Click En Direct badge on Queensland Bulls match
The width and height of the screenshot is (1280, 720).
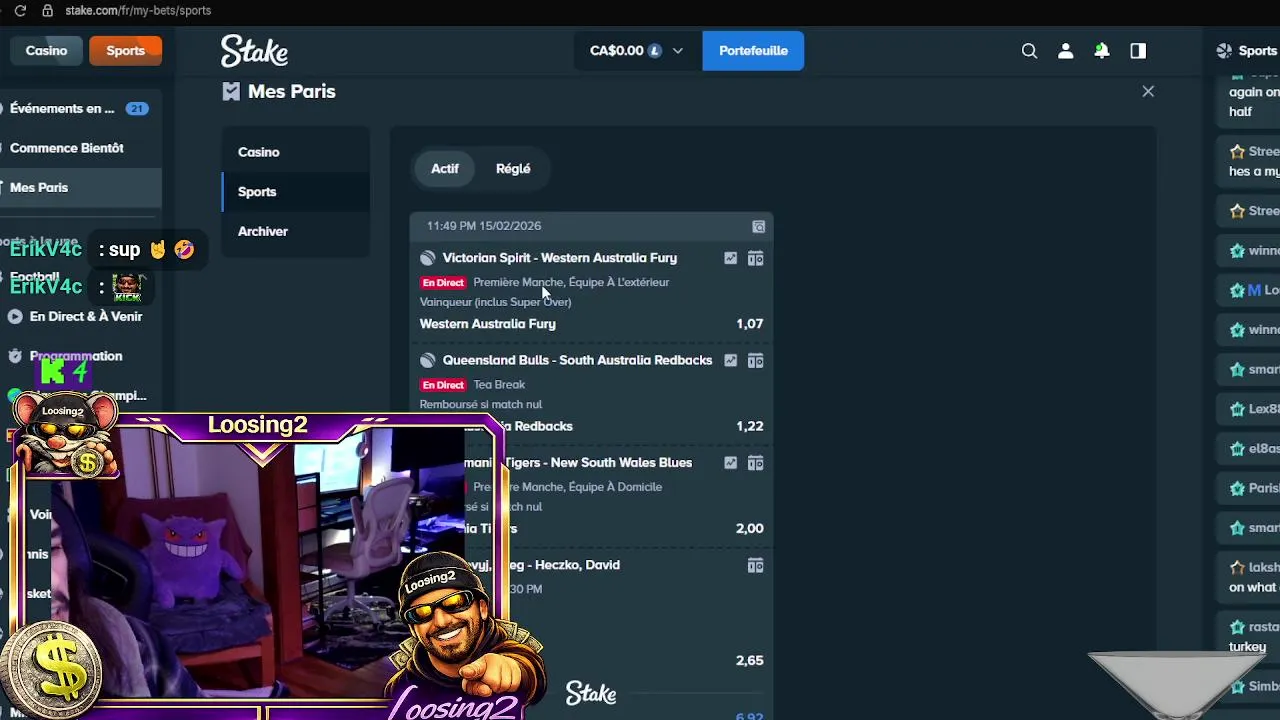(x=443, y=385)
